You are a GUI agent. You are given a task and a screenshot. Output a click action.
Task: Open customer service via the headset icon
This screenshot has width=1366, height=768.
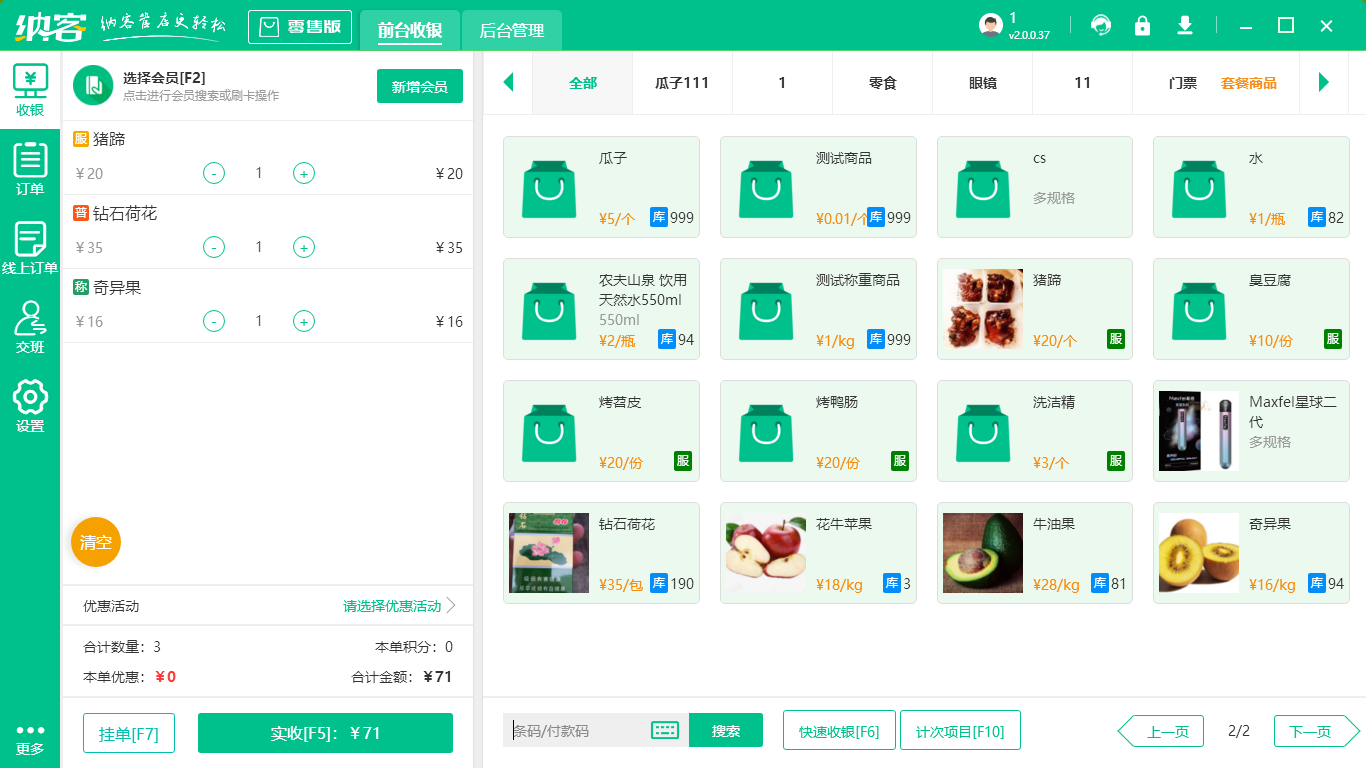pos(1101,25)
